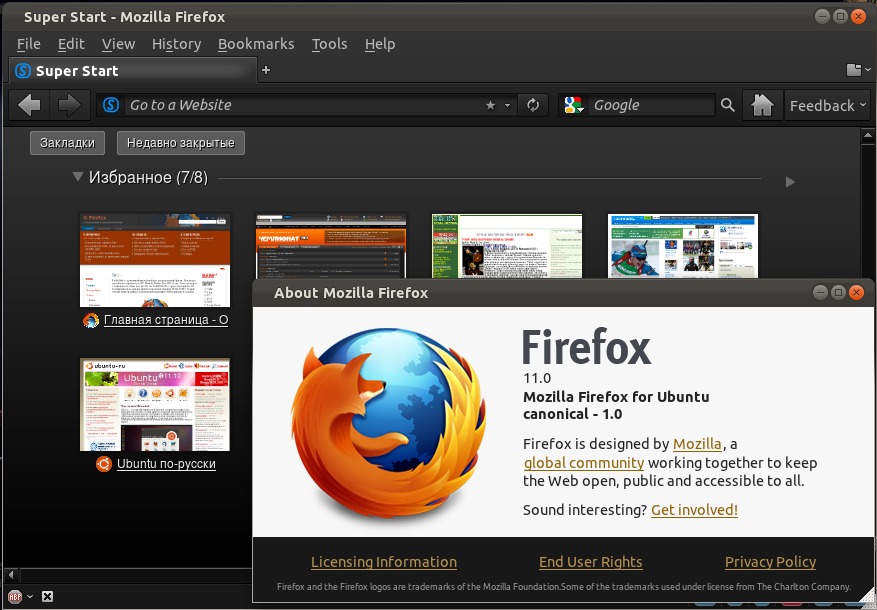Minimize the About Mozilla Firefox dialog
Screen dimensions: 877x610
820,292
